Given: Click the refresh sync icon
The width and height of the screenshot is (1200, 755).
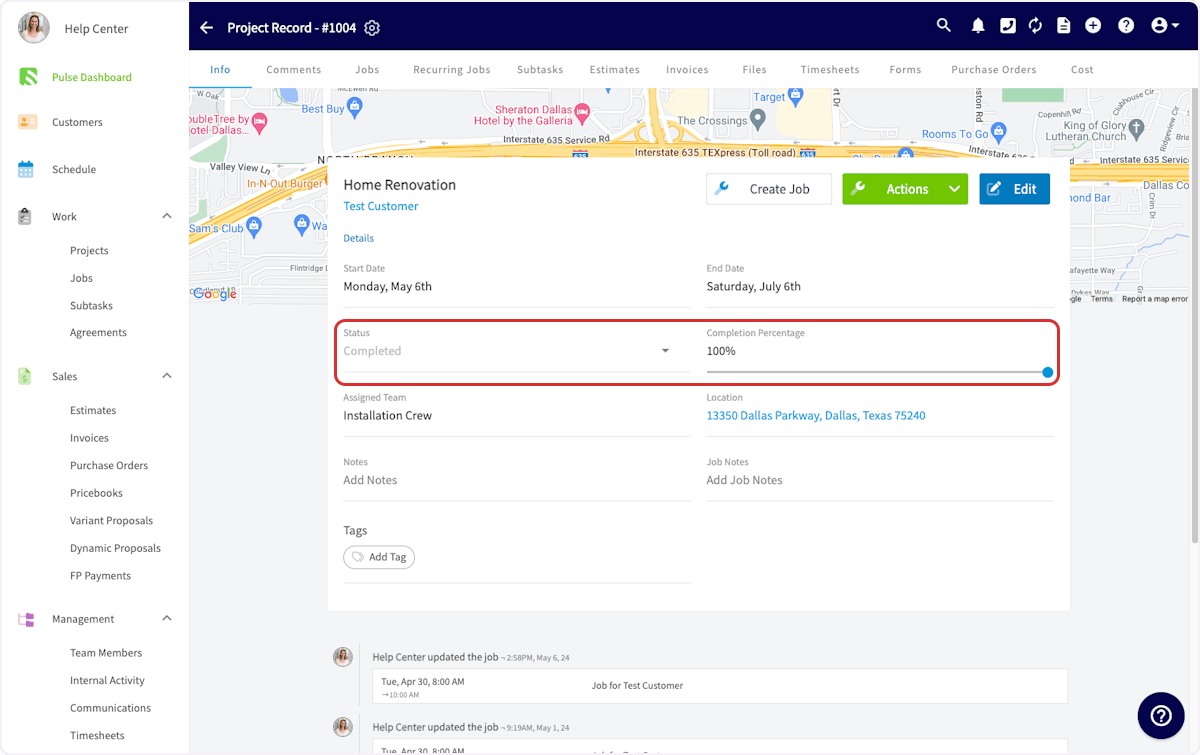Looking at the screenshot, I should click(x=1035, y=26).
